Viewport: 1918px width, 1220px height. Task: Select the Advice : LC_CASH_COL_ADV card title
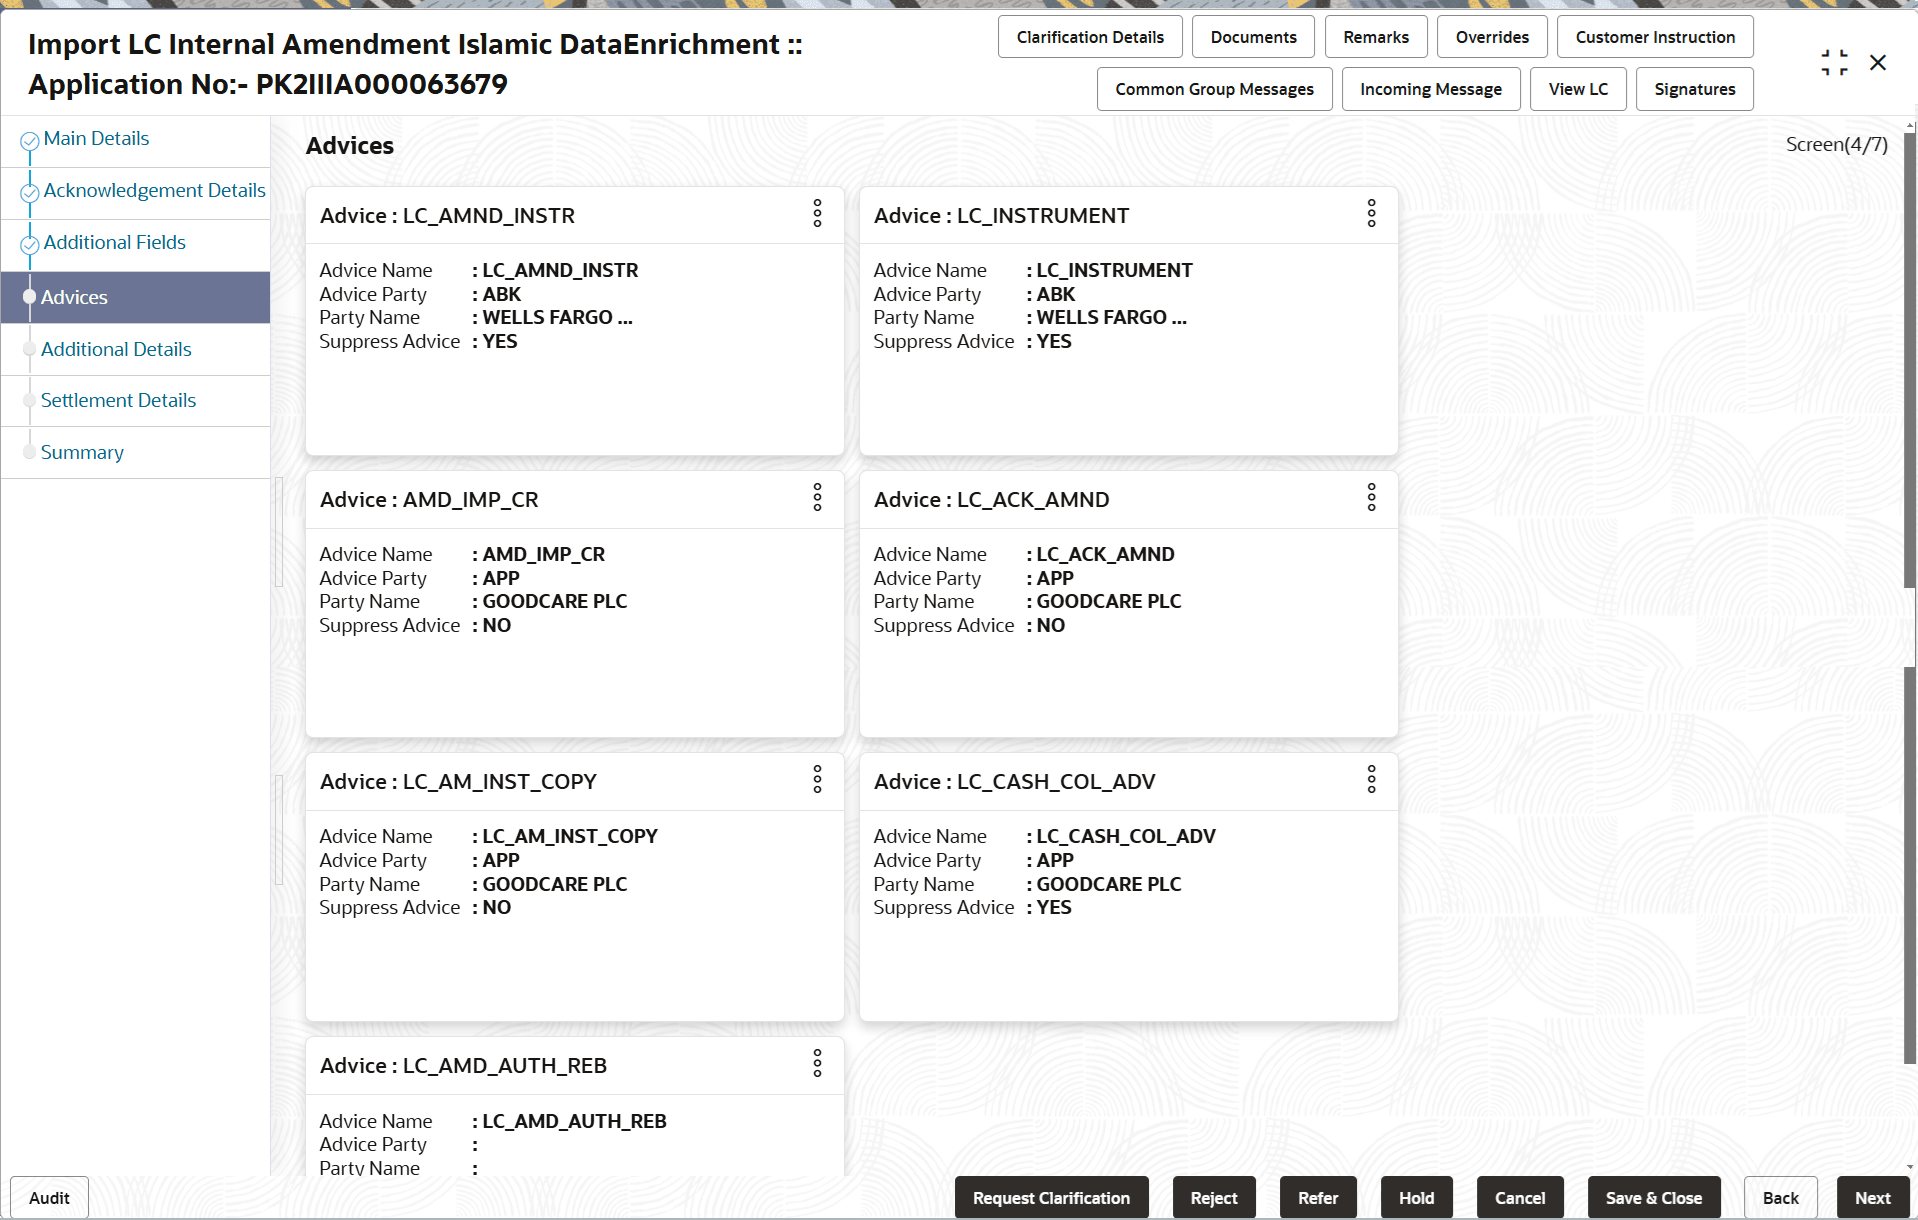[1014, 782]
